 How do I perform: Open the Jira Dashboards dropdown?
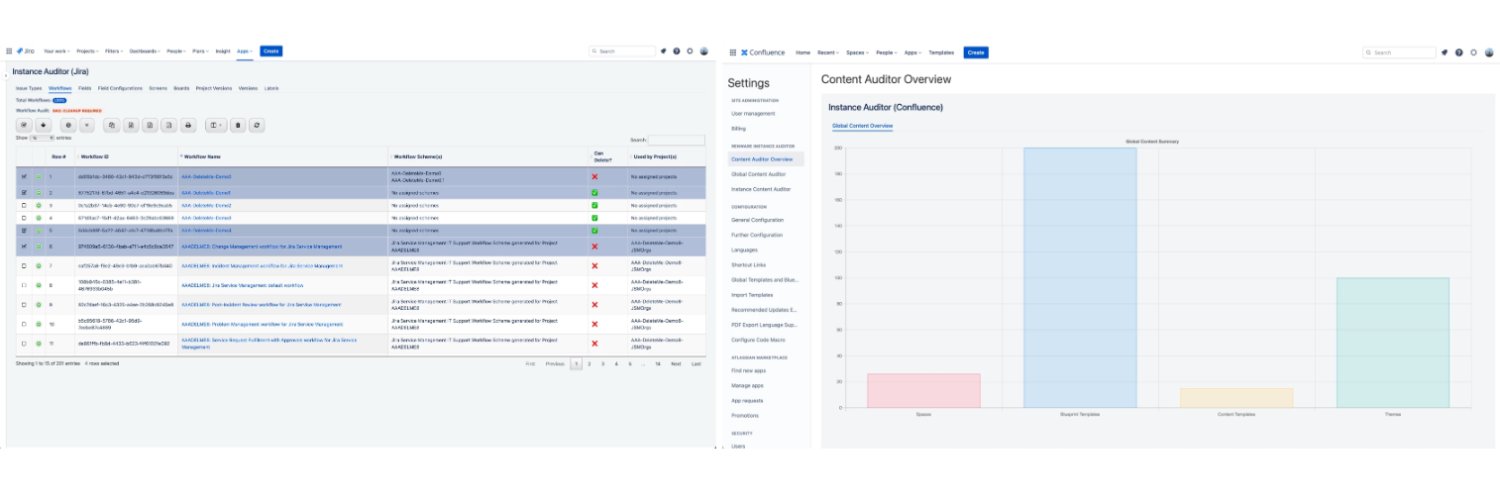[146, 51]
